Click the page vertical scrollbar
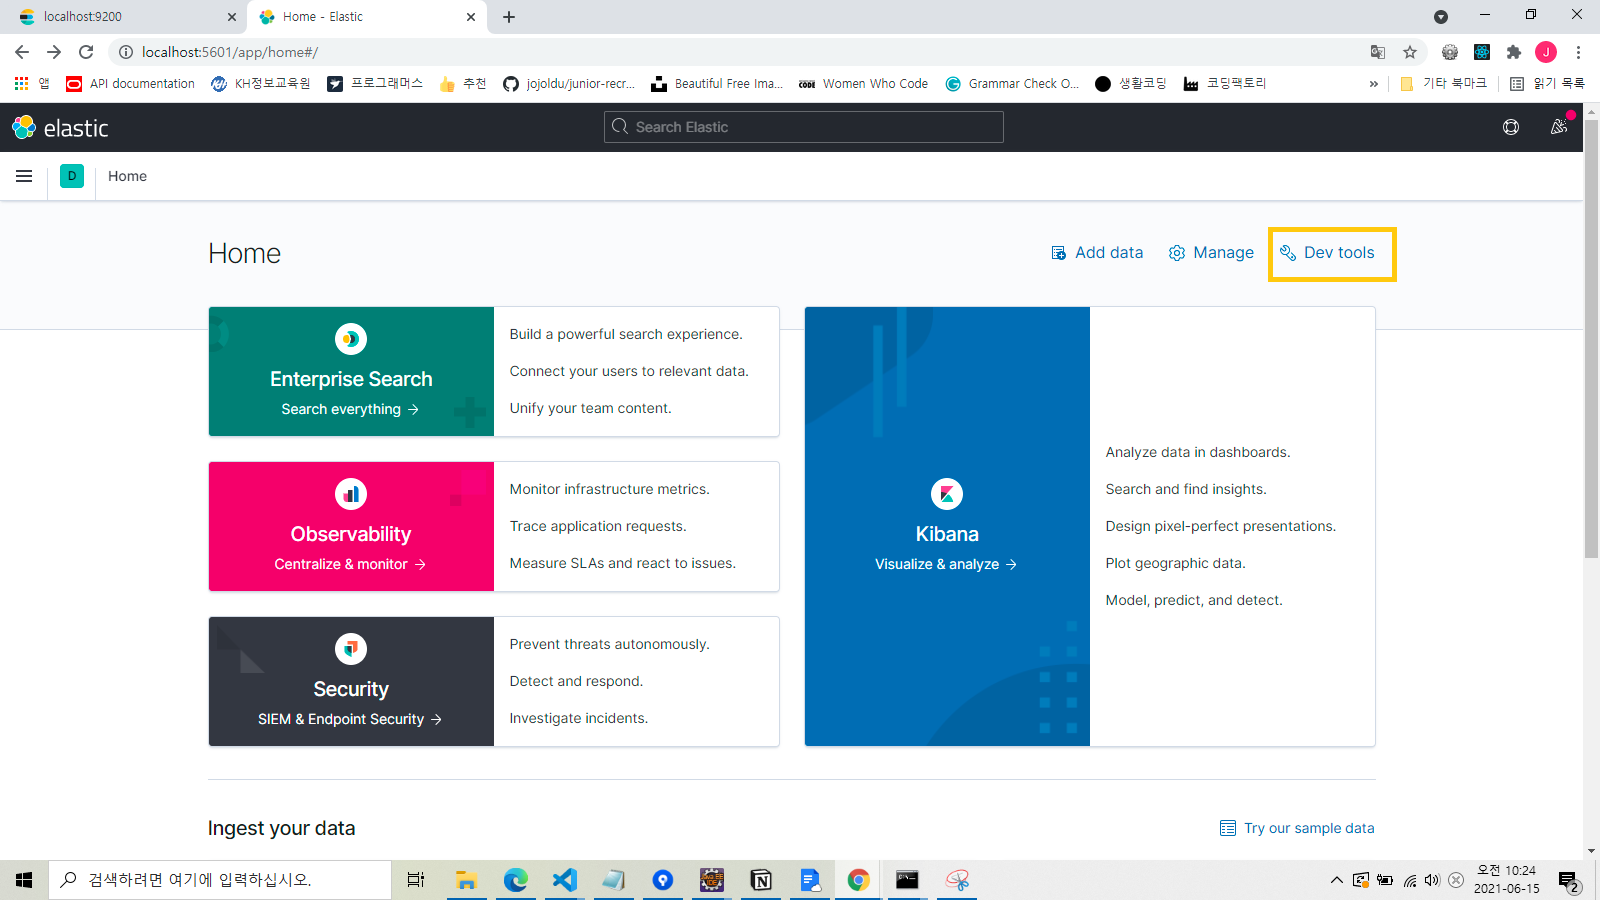This screenshot has height=900, width=1600. coord(1591,340)
